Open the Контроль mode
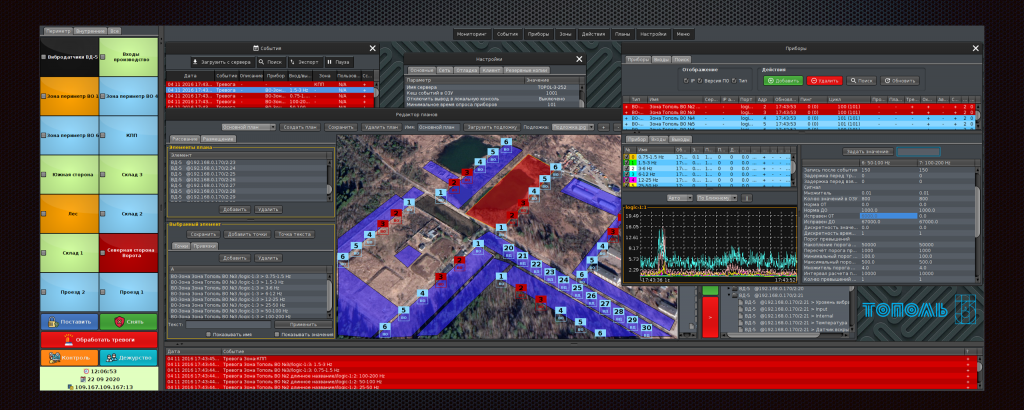Screen dimensions: 1024x410 click(x=69, y=357)
